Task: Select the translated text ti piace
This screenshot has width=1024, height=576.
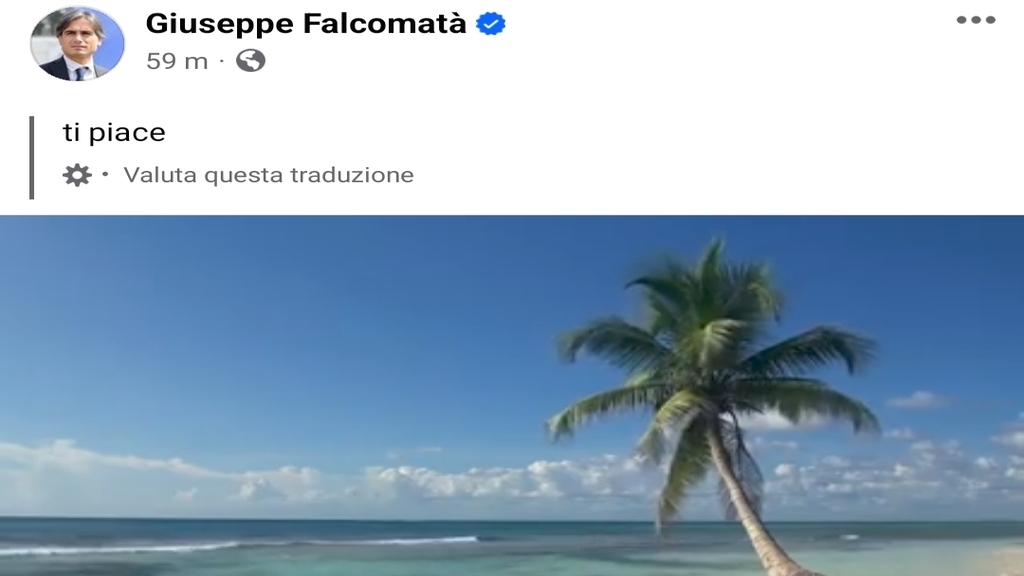Action: coord(114,133)
